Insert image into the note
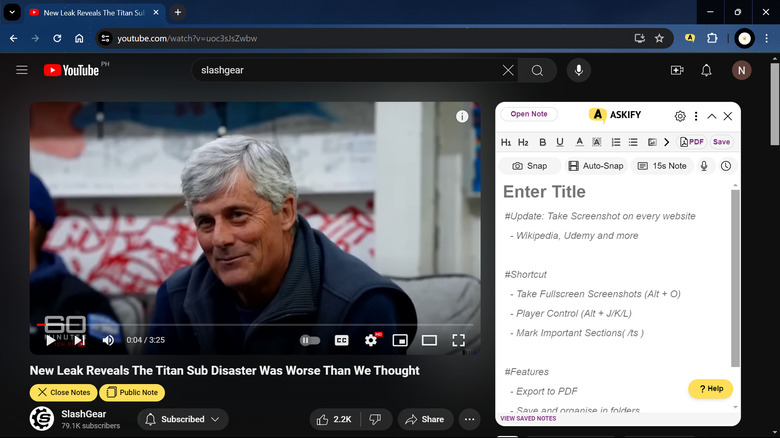This screenshot has width=780, height=438. tap(652, 142)
